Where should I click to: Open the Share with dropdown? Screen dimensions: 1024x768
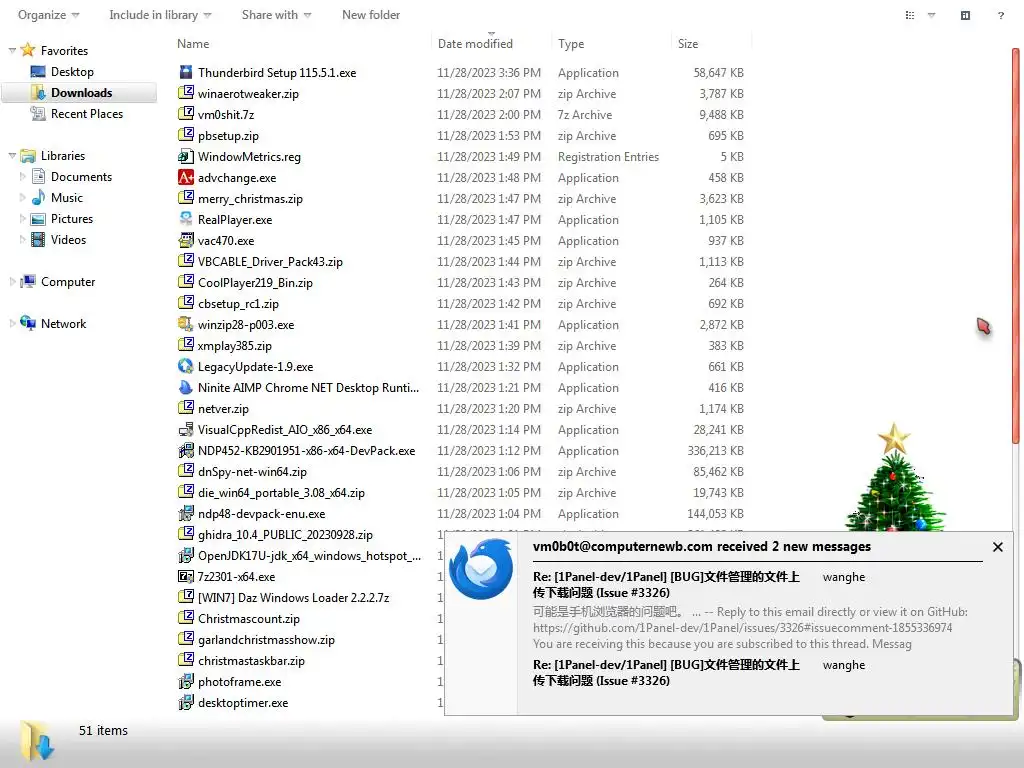click(x=276, y=14)
